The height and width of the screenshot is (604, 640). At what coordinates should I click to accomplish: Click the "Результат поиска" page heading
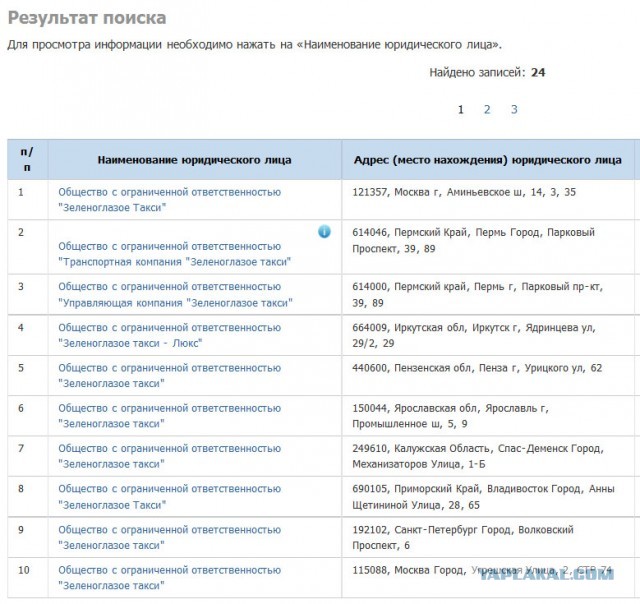click(x=87, y=19)
